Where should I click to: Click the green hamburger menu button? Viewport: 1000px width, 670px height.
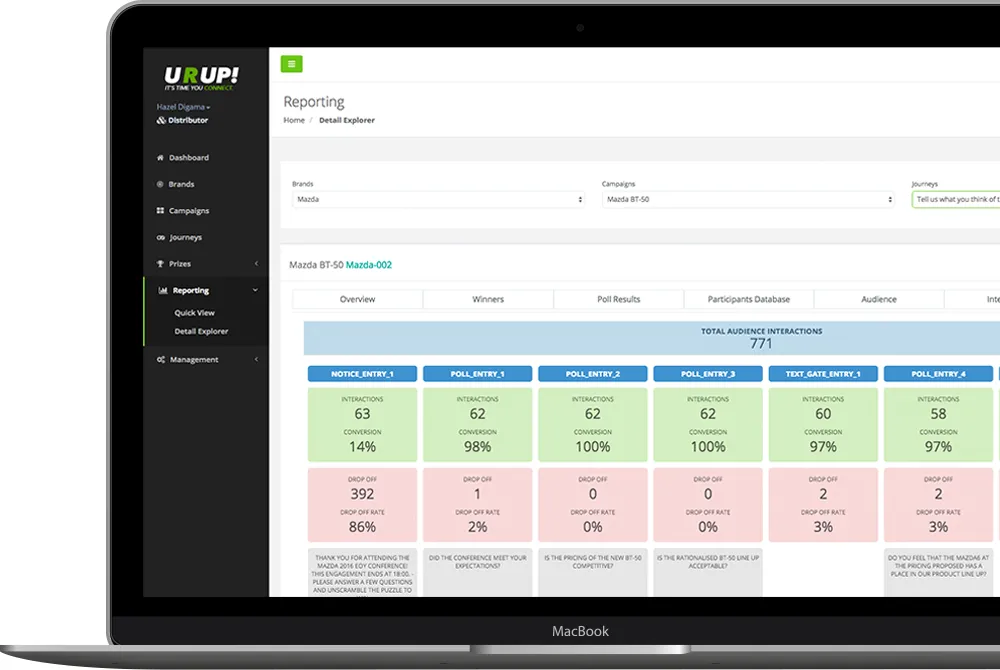291,64
